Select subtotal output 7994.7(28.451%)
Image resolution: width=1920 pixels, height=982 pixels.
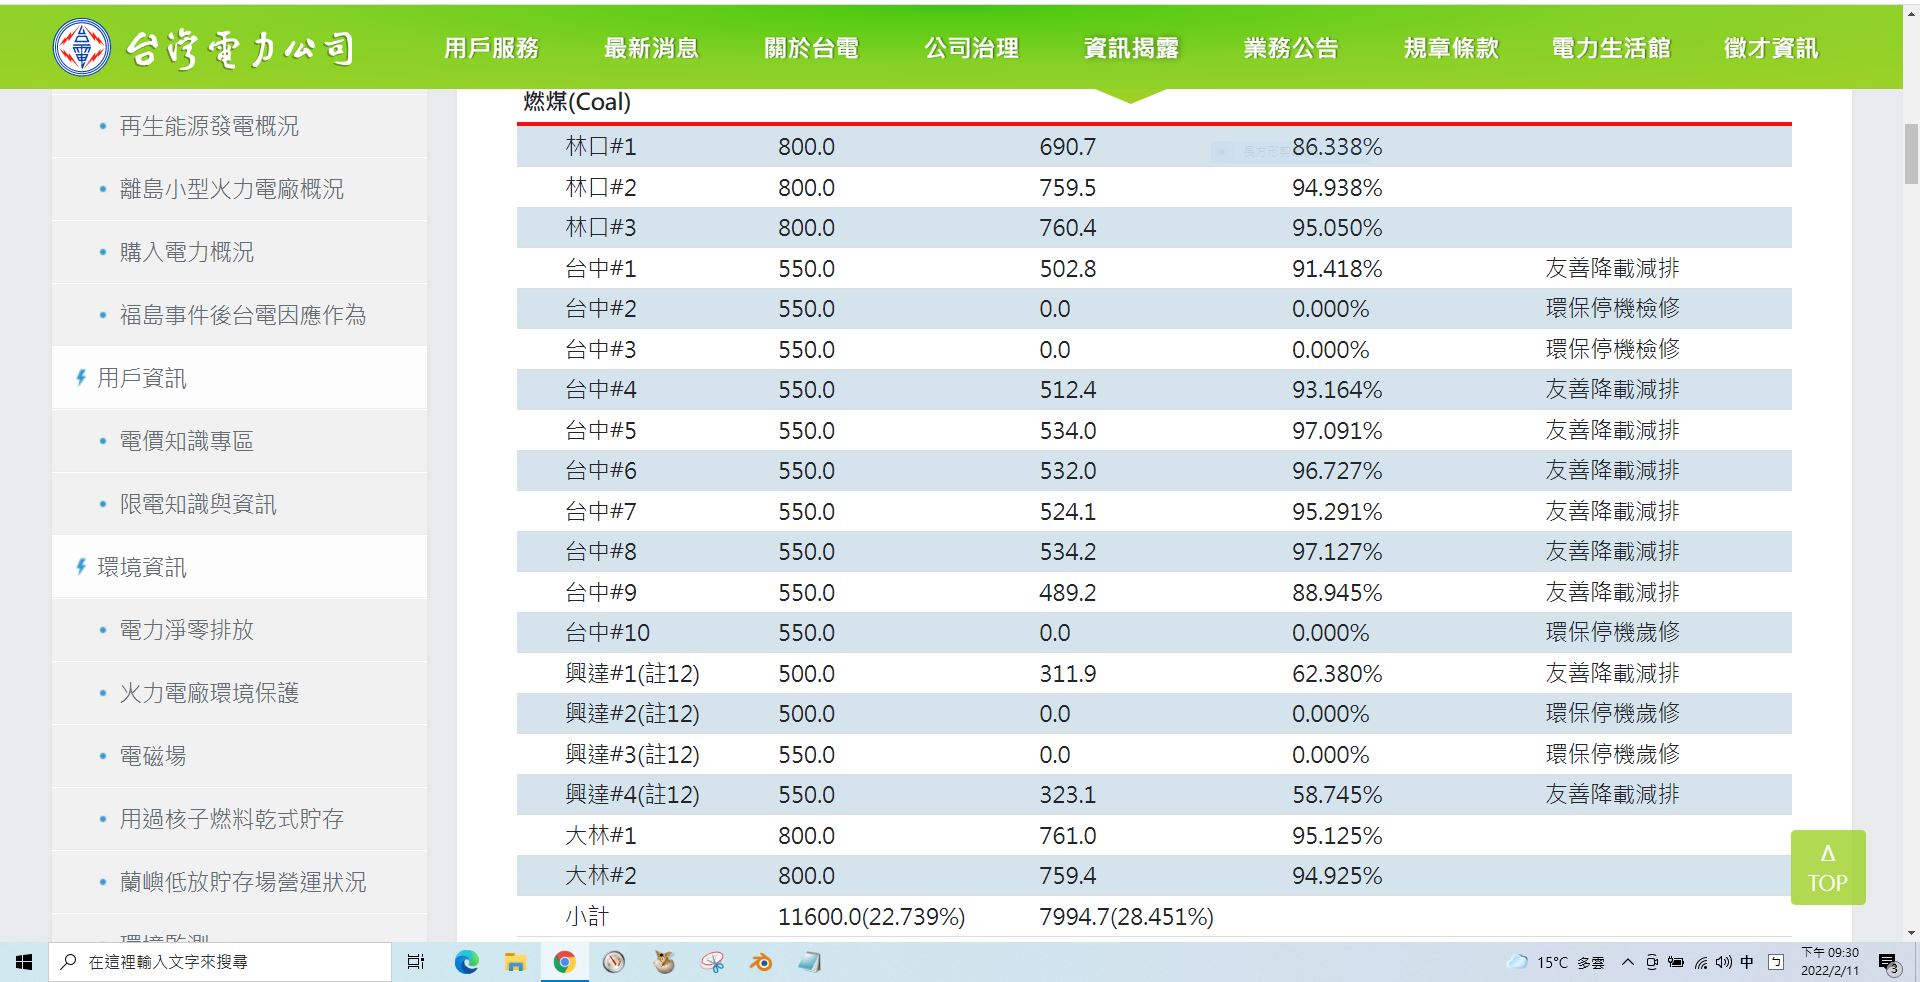click(x=1126, y=917)
